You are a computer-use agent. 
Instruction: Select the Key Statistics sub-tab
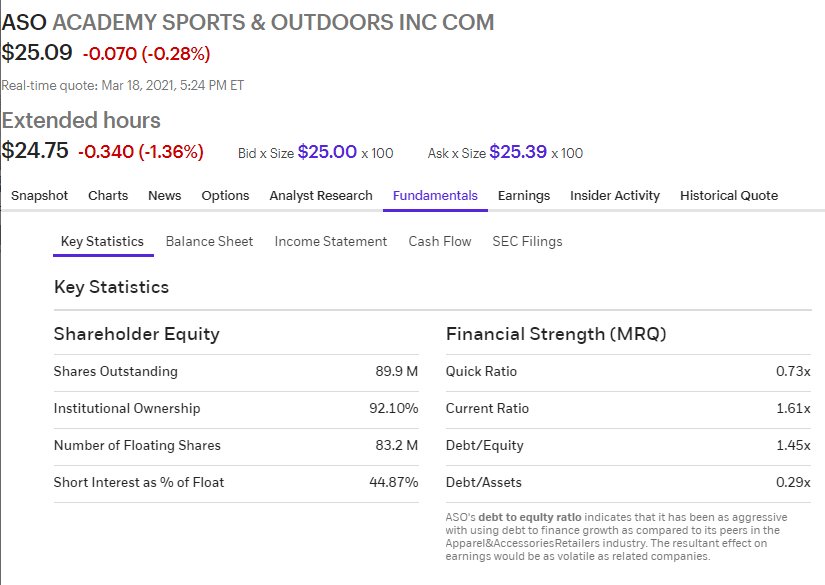pos(102,241)
